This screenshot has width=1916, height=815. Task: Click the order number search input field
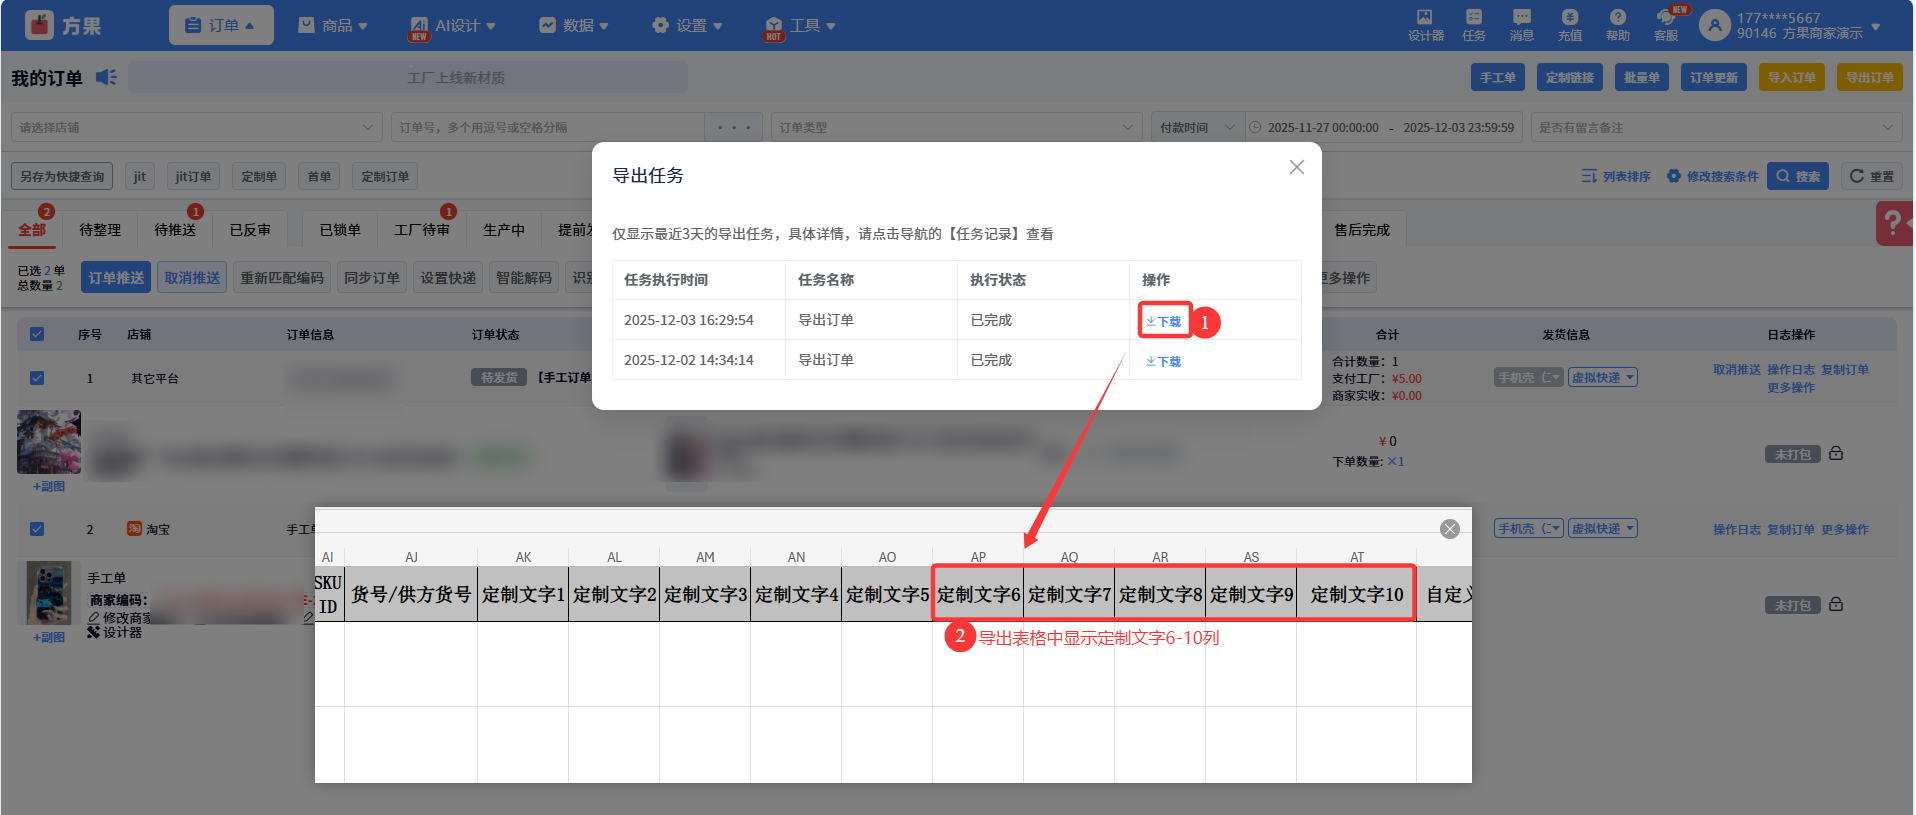pyautogui.click(x=548, y=127)
